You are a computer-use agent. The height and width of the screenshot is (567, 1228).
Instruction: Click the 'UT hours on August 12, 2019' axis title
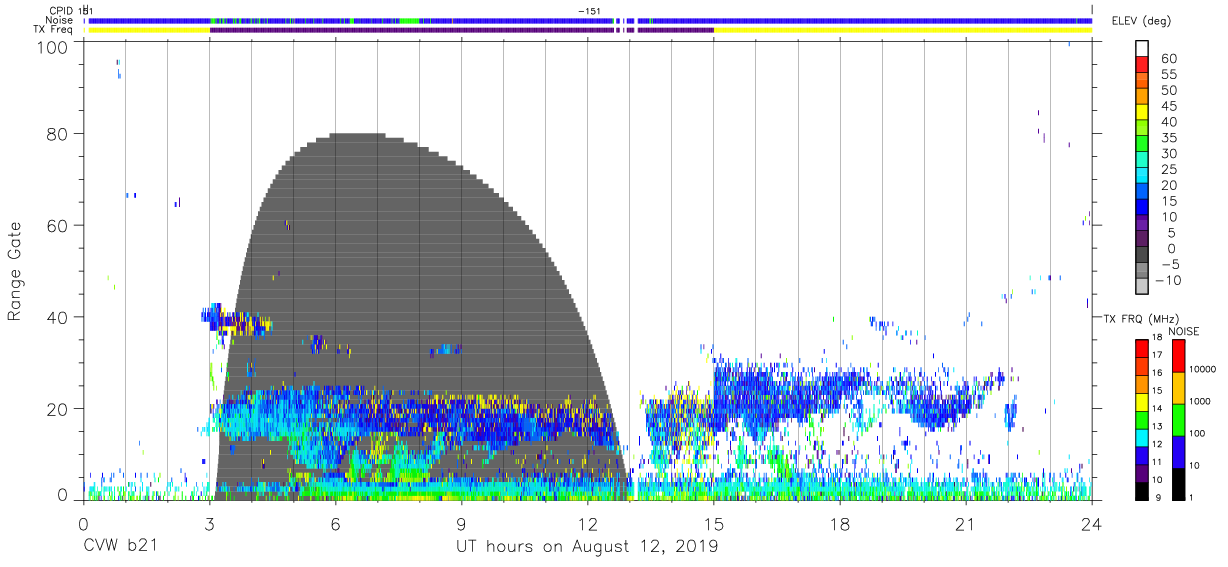pyautogui.click(x=587, y=546)
